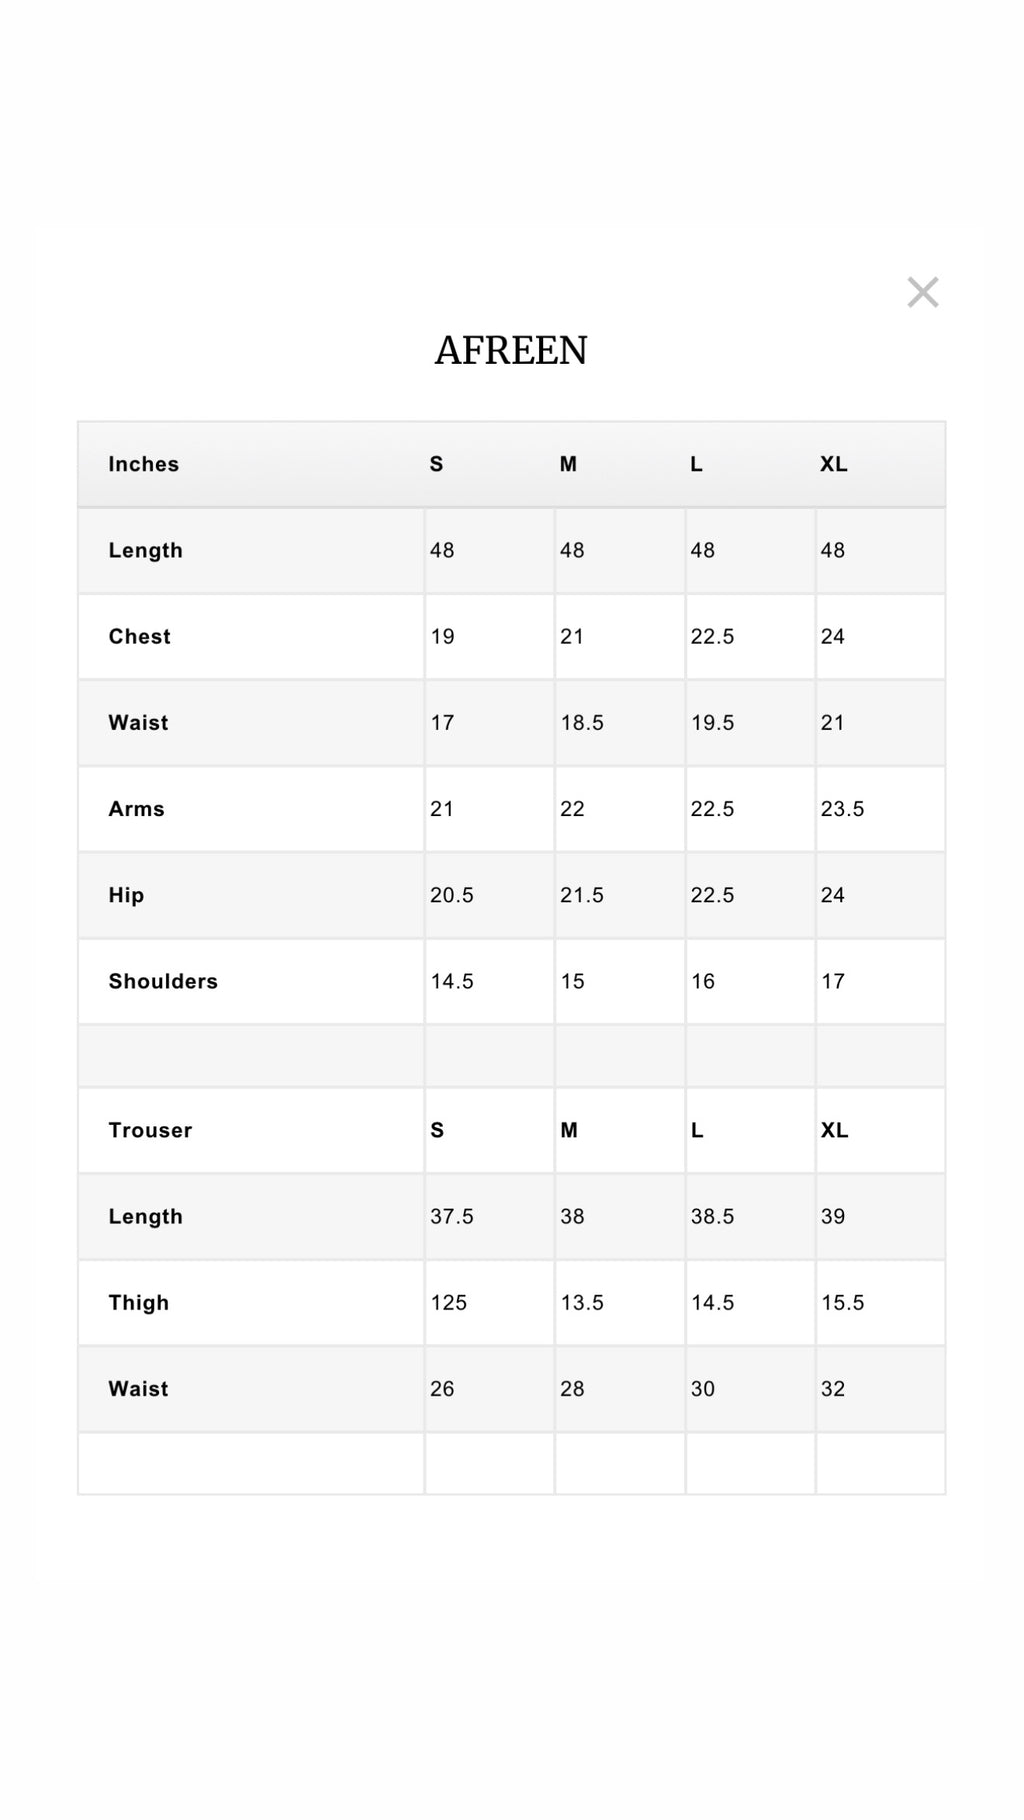This screenshot has width=1024, height=1820.
Task: Click the Trouser section header
Action: click(x=150, y=1130)
